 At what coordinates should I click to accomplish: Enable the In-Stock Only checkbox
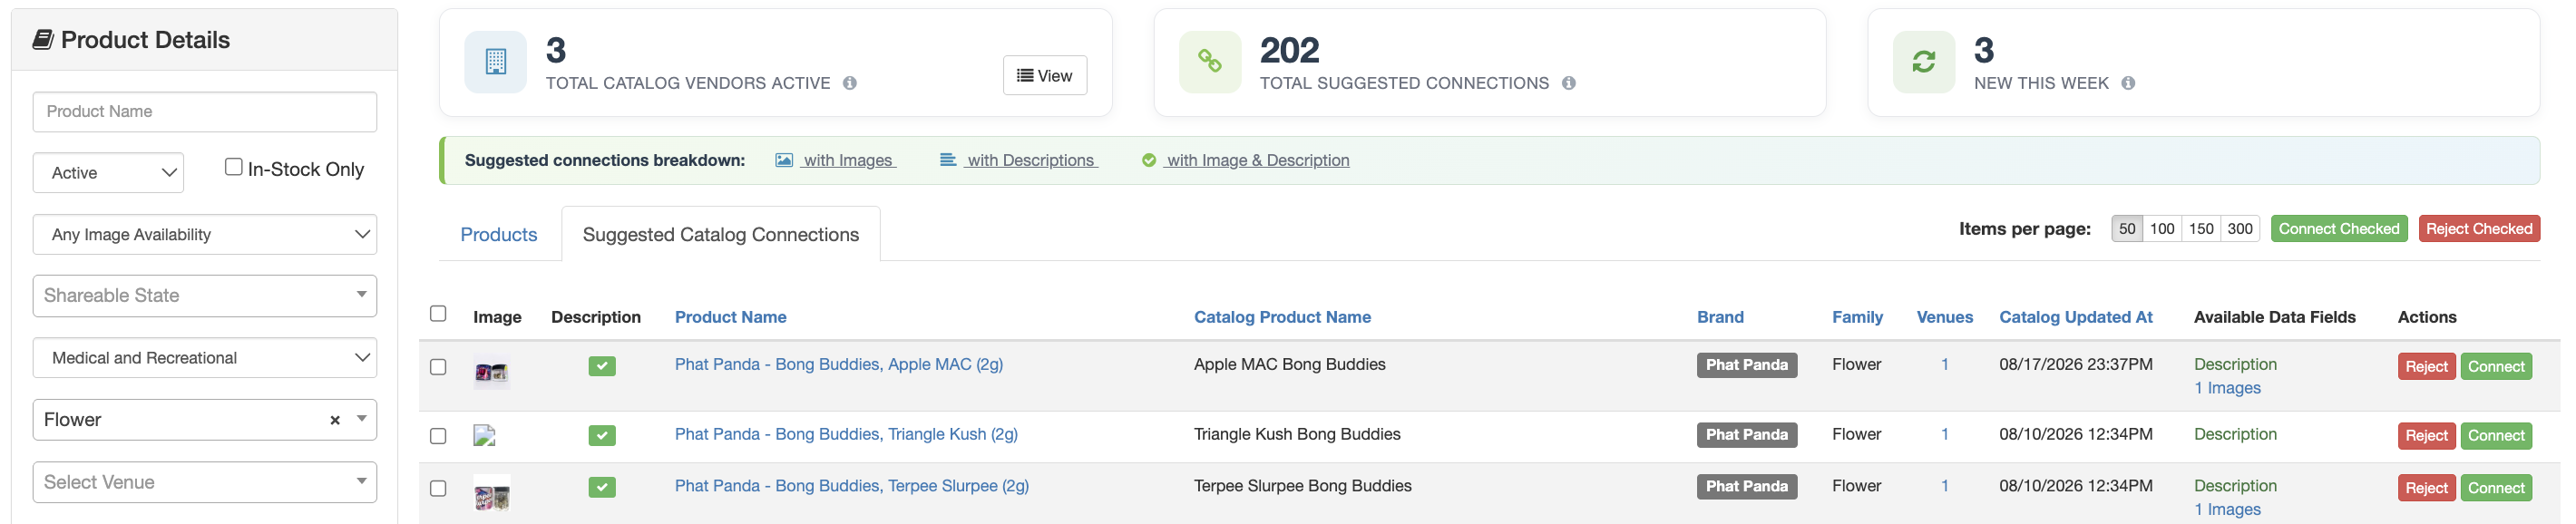click(x=234, y=167)
